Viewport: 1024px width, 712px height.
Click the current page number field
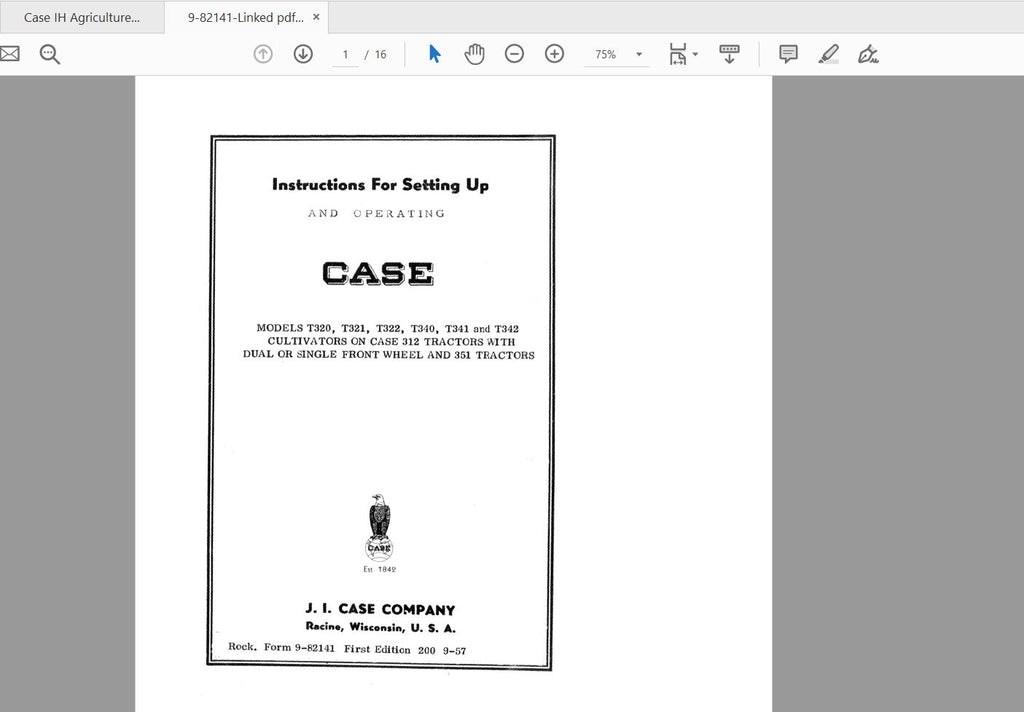[x=345, y=55]
